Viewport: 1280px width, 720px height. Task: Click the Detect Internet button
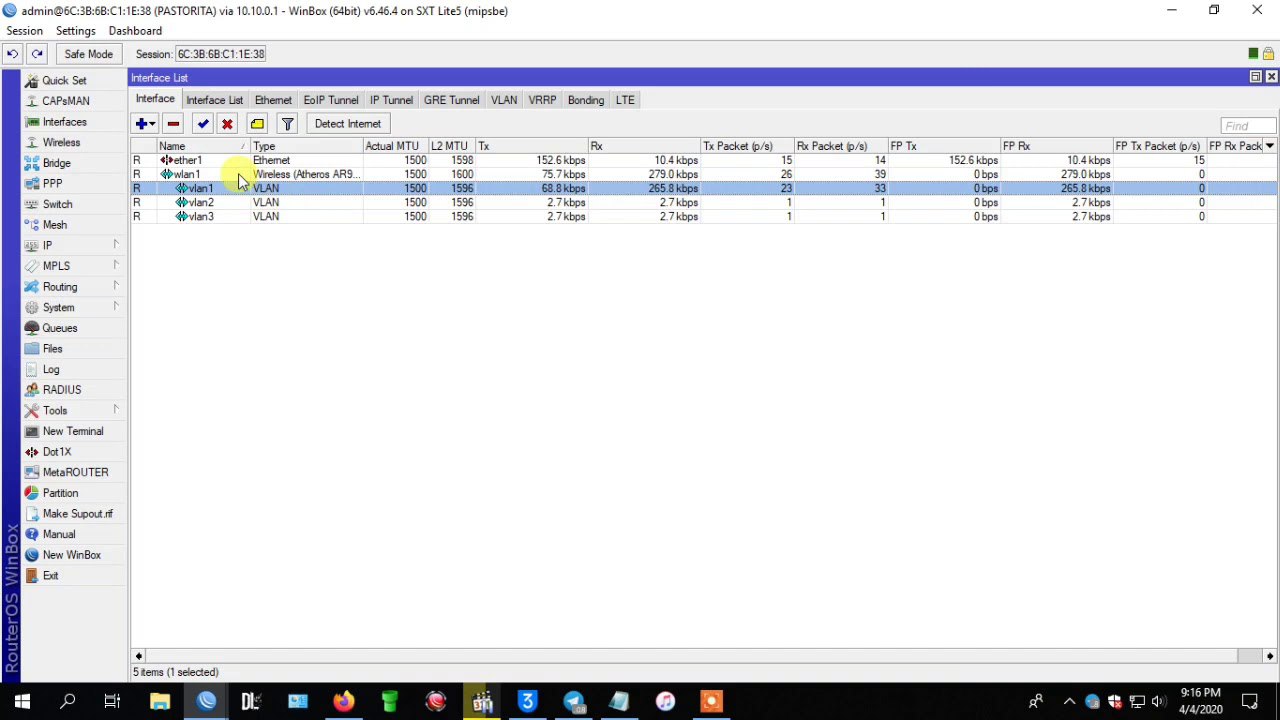(x=347, y=124)
